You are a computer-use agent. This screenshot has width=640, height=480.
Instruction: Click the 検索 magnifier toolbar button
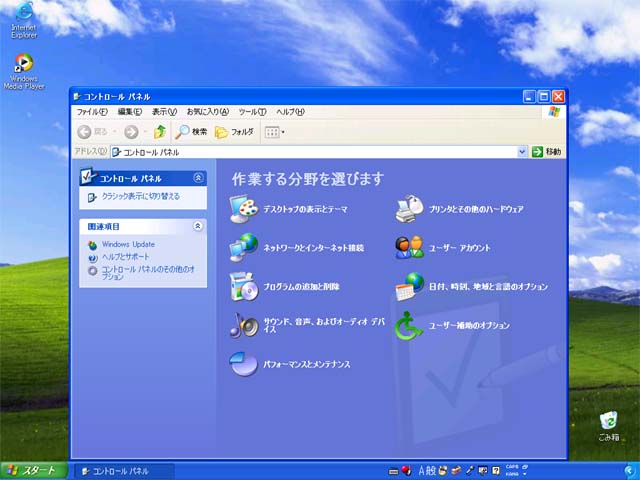tap(191, 131)
